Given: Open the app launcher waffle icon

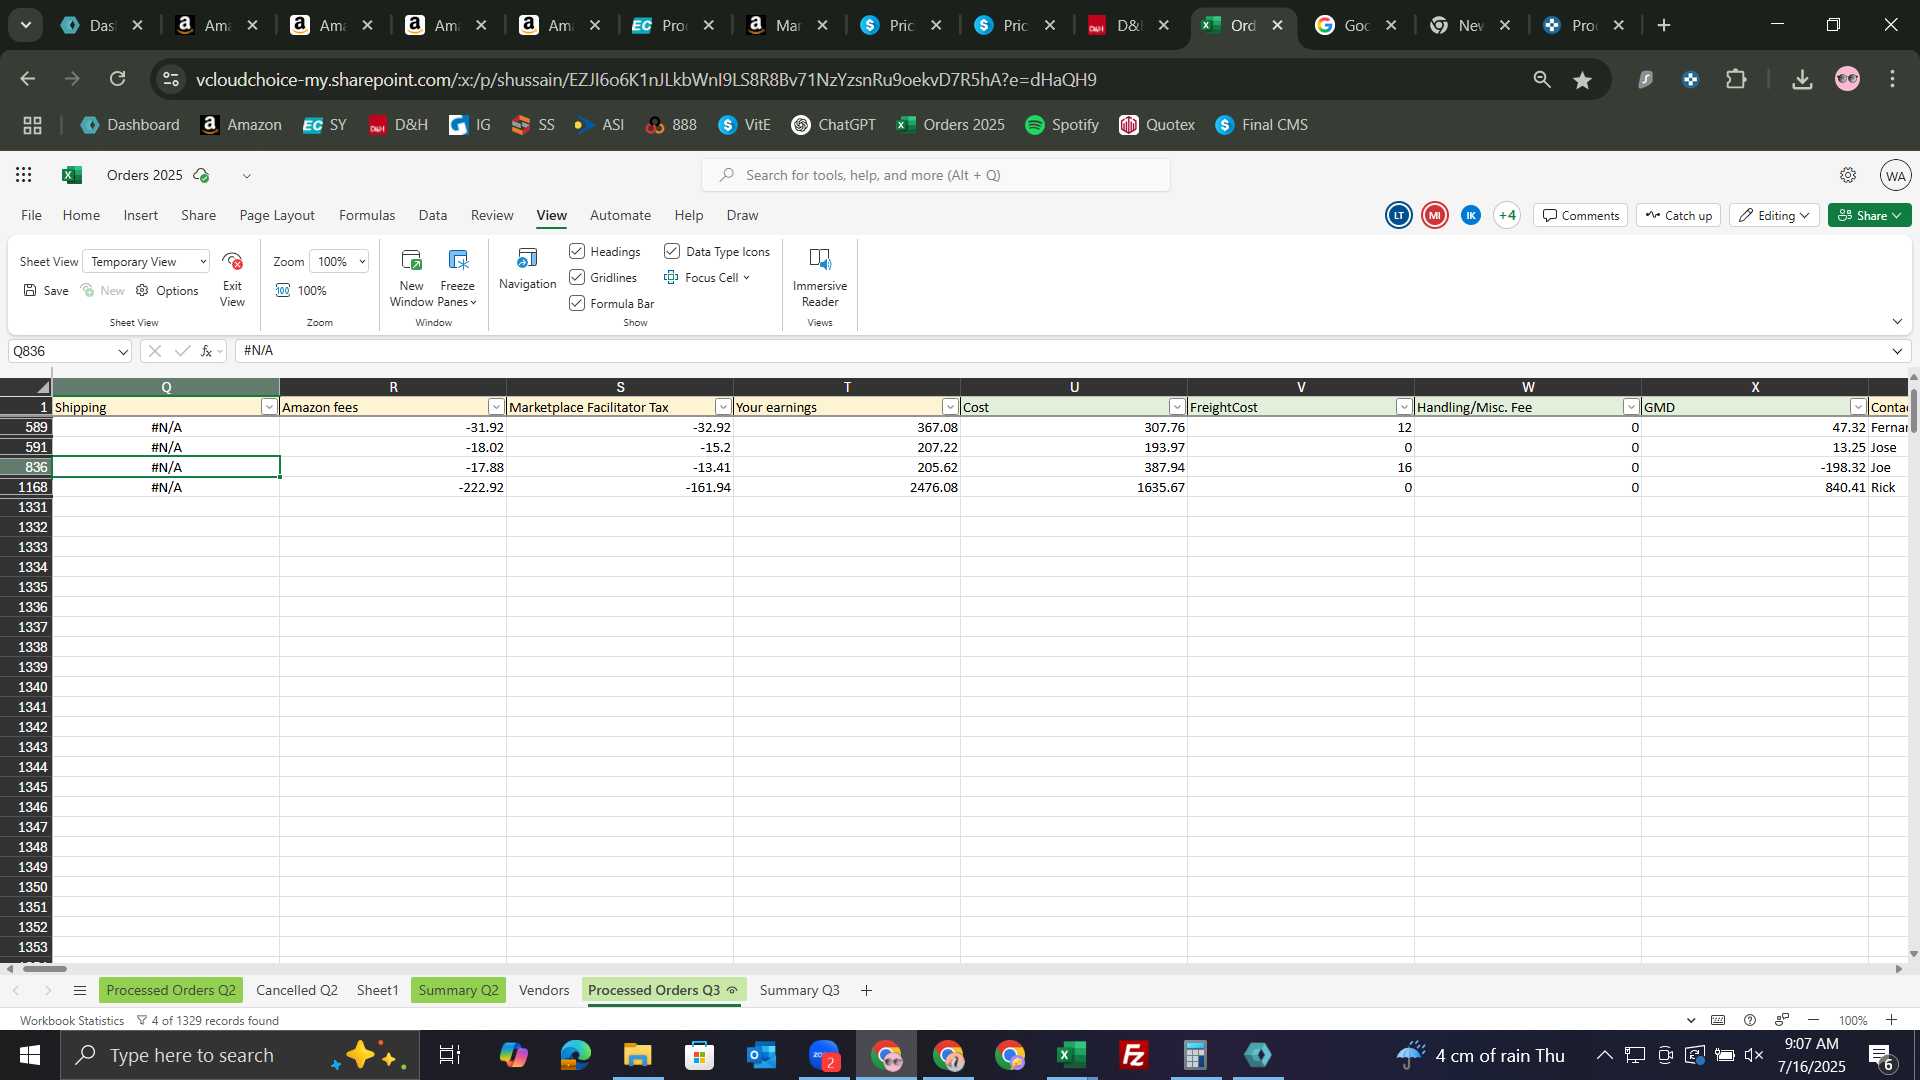Looking at the screenshot, I should [x=24, y=175].
